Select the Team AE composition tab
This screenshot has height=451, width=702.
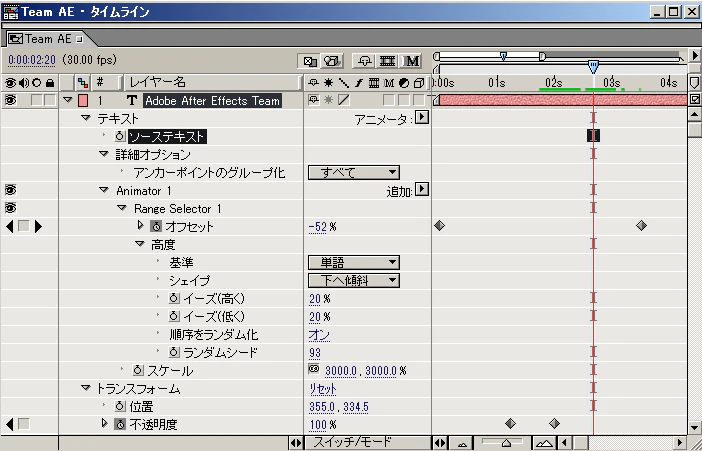tap(47, 39)
